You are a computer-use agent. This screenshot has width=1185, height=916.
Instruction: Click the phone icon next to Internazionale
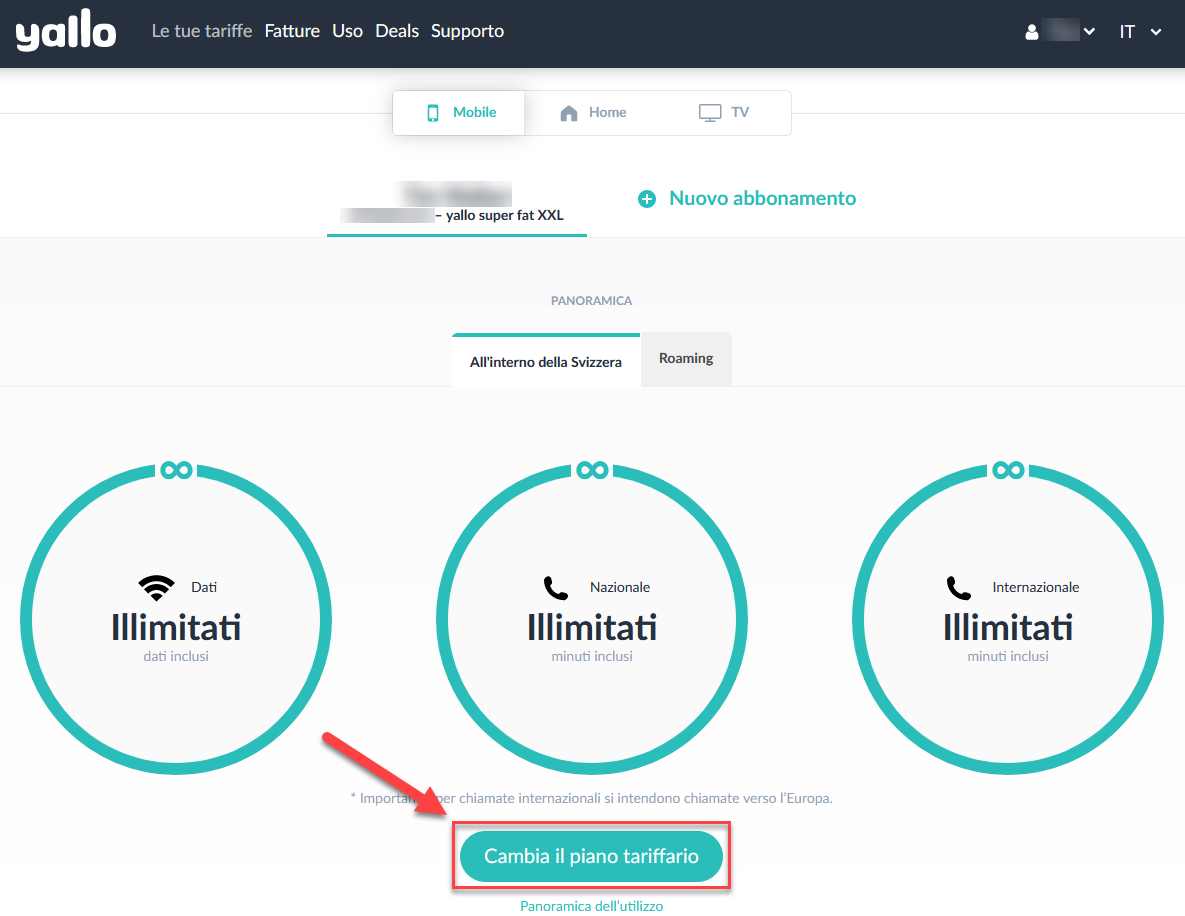click(958, 588)
